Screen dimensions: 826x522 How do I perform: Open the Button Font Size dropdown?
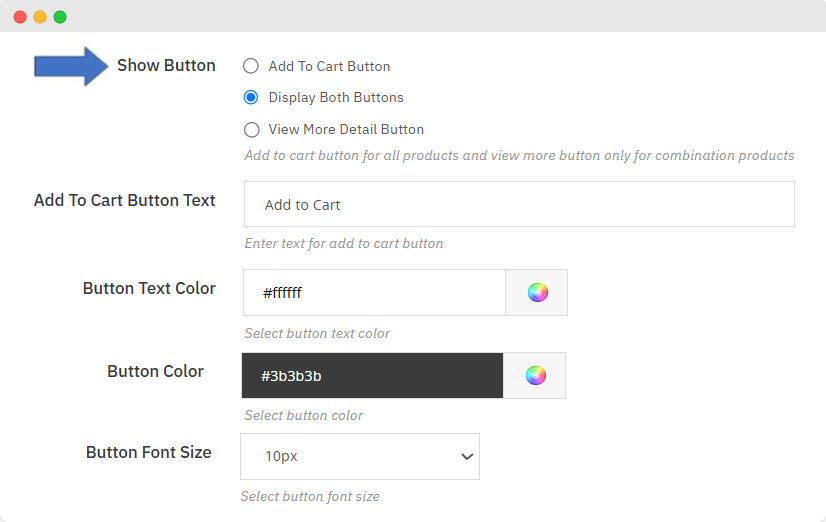tap(360, 456)
